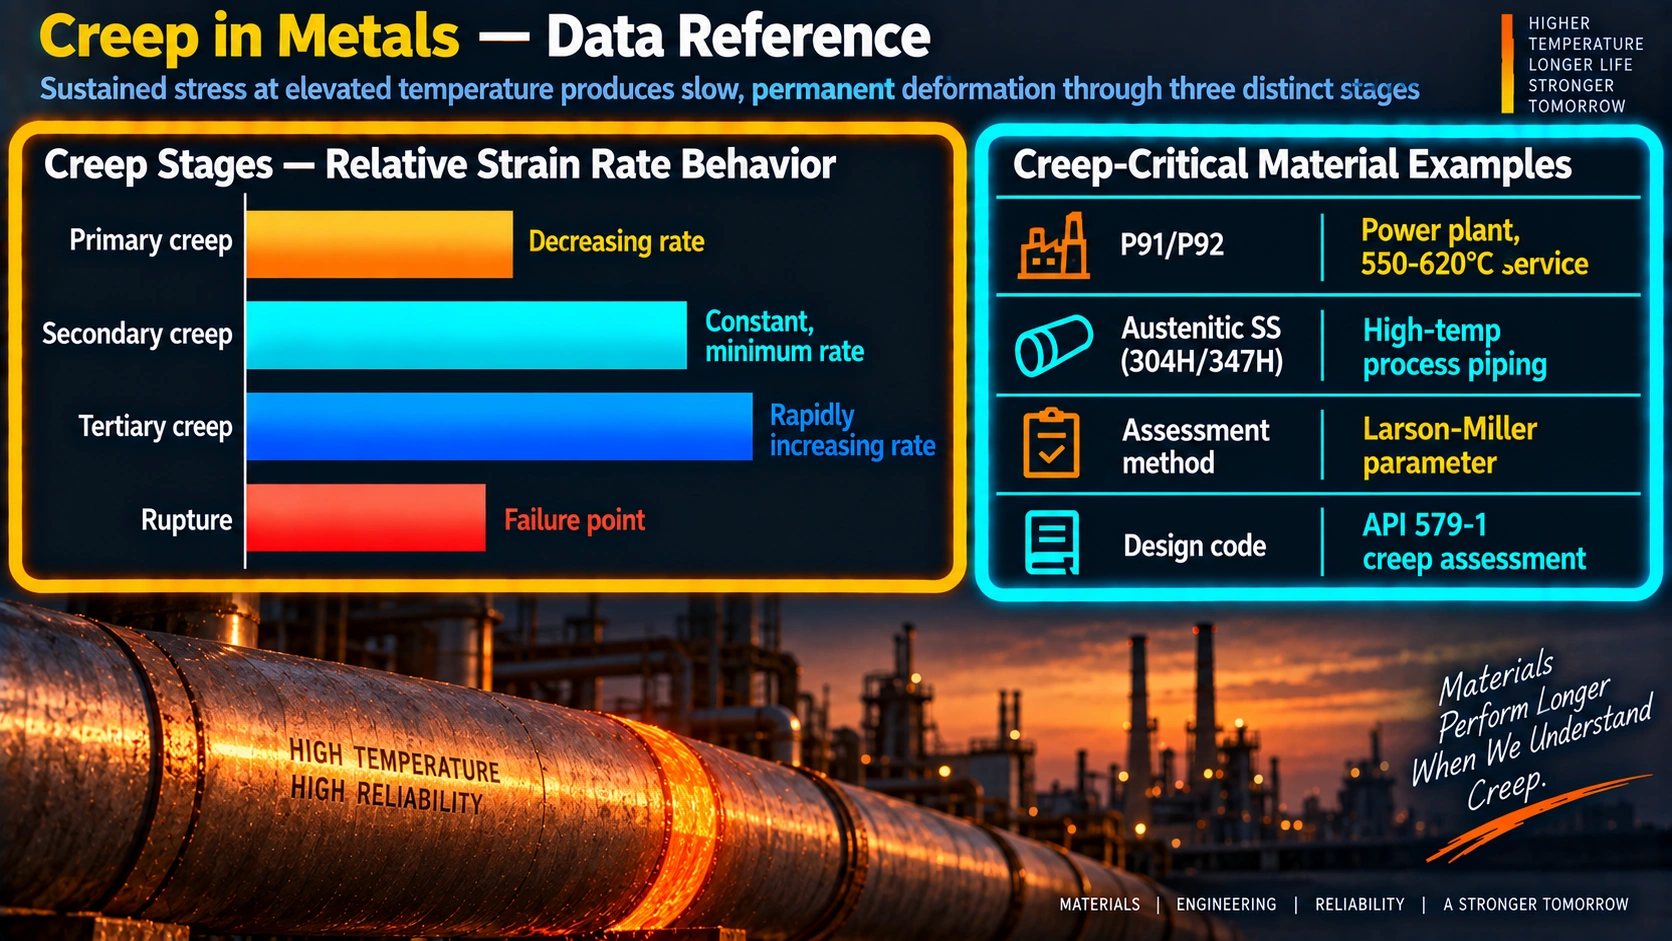Click the "API 579-1 creep assessment" text
This screenshot has width=1672, height=941.
[x=1474, y=542]
